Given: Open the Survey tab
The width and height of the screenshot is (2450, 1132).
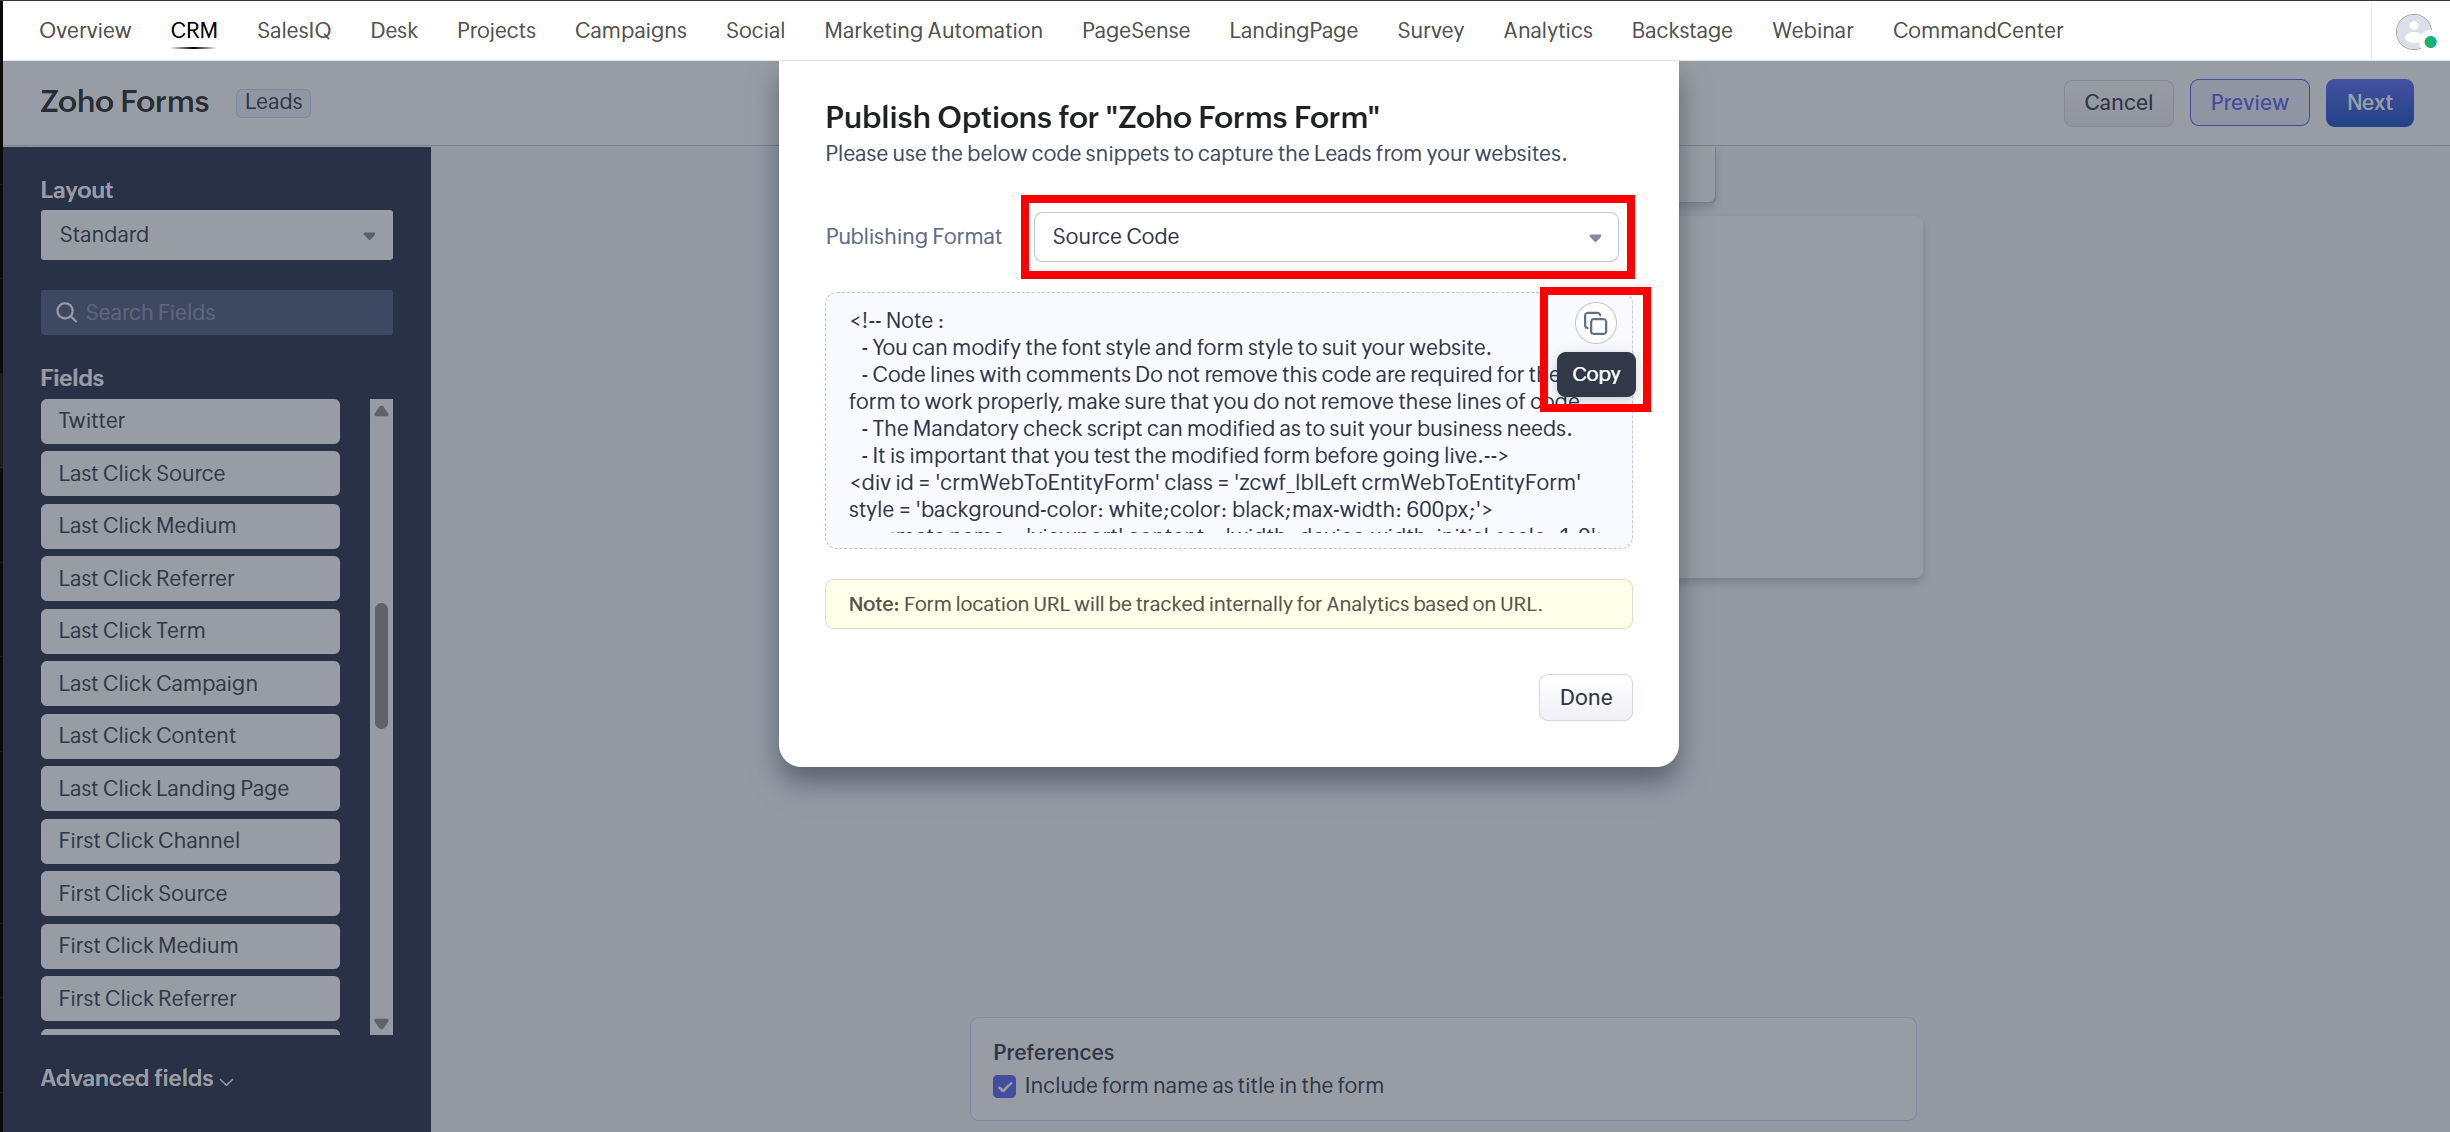Looking at the screenshot, I should (1430, 31).
